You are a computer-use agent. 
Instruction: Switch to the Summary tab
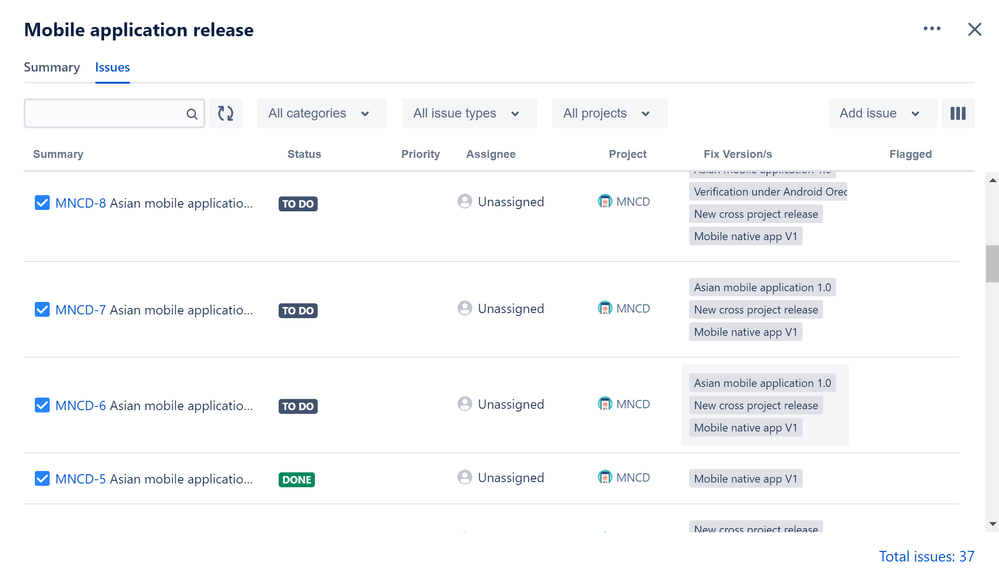point(52,67)
